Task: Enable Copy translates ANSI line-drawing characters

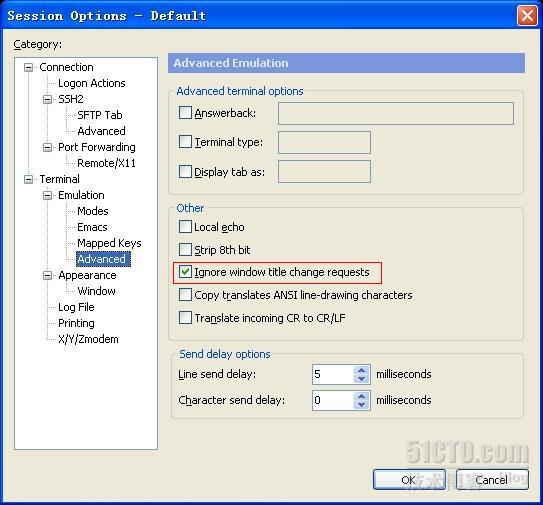Action: pos(185,295)
